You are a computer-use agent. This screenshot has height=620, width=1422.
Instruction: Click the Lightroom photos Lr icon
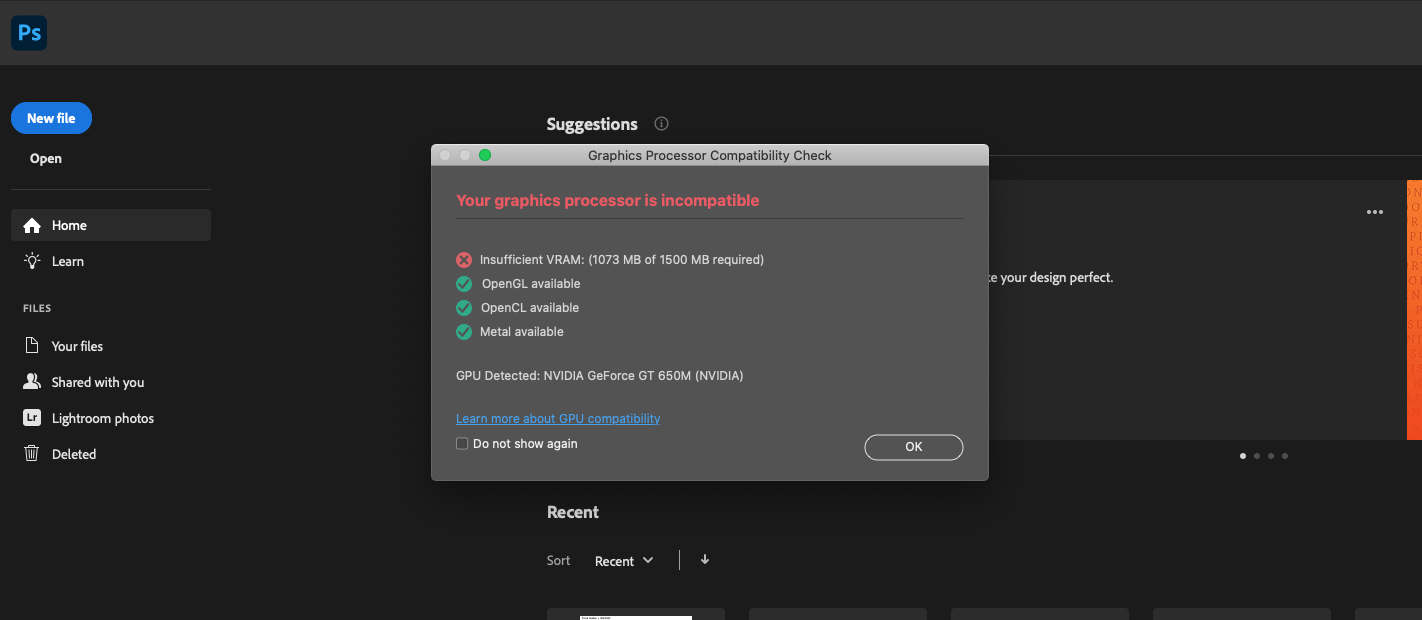32,418
